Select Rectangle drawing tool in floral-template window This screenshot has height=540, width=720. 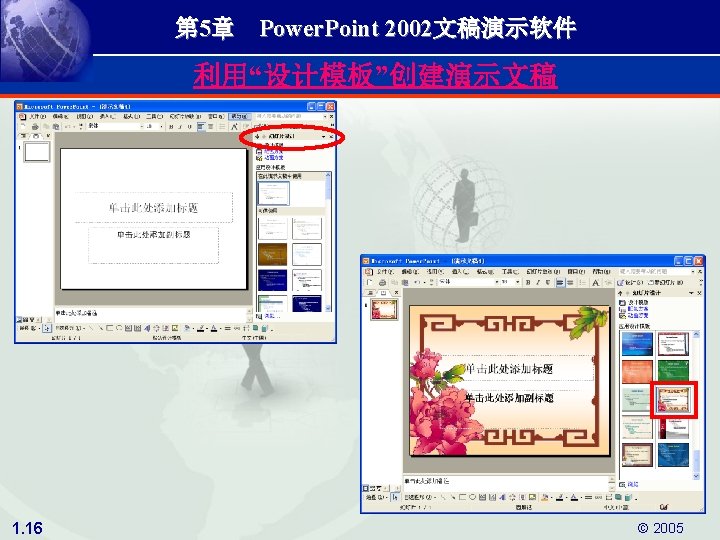tap(462, 497)
